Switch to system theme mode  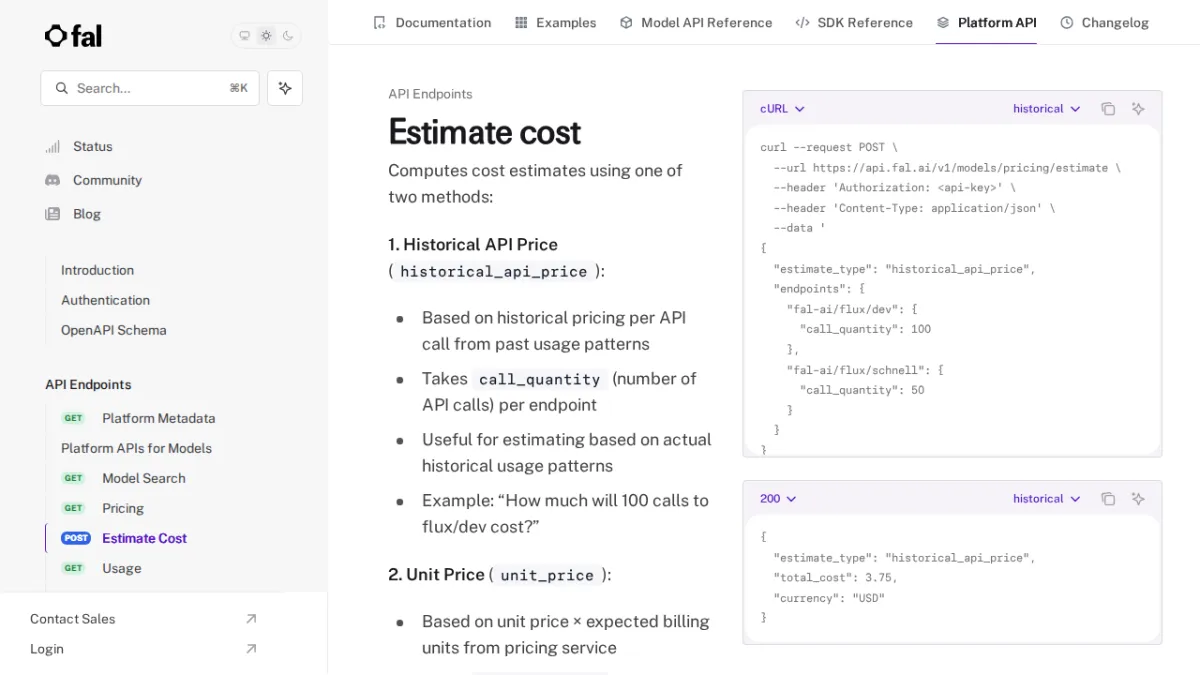[244, 36]
